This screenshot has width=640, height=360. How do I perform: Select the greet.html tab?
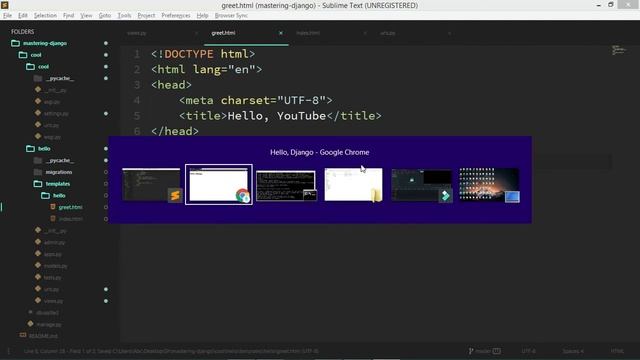coord(223,33)
